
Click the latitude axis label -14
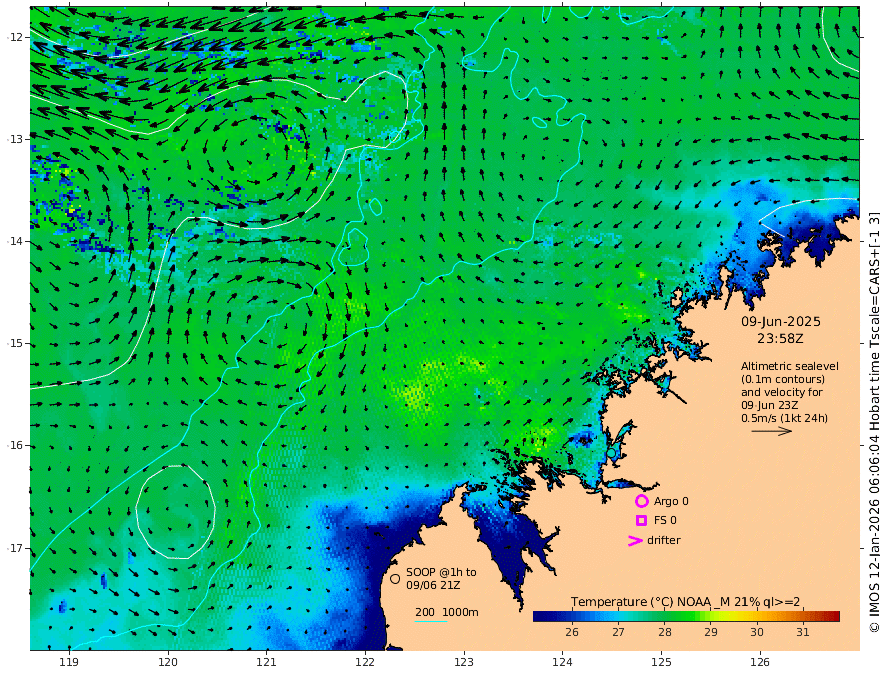point(15,241)
